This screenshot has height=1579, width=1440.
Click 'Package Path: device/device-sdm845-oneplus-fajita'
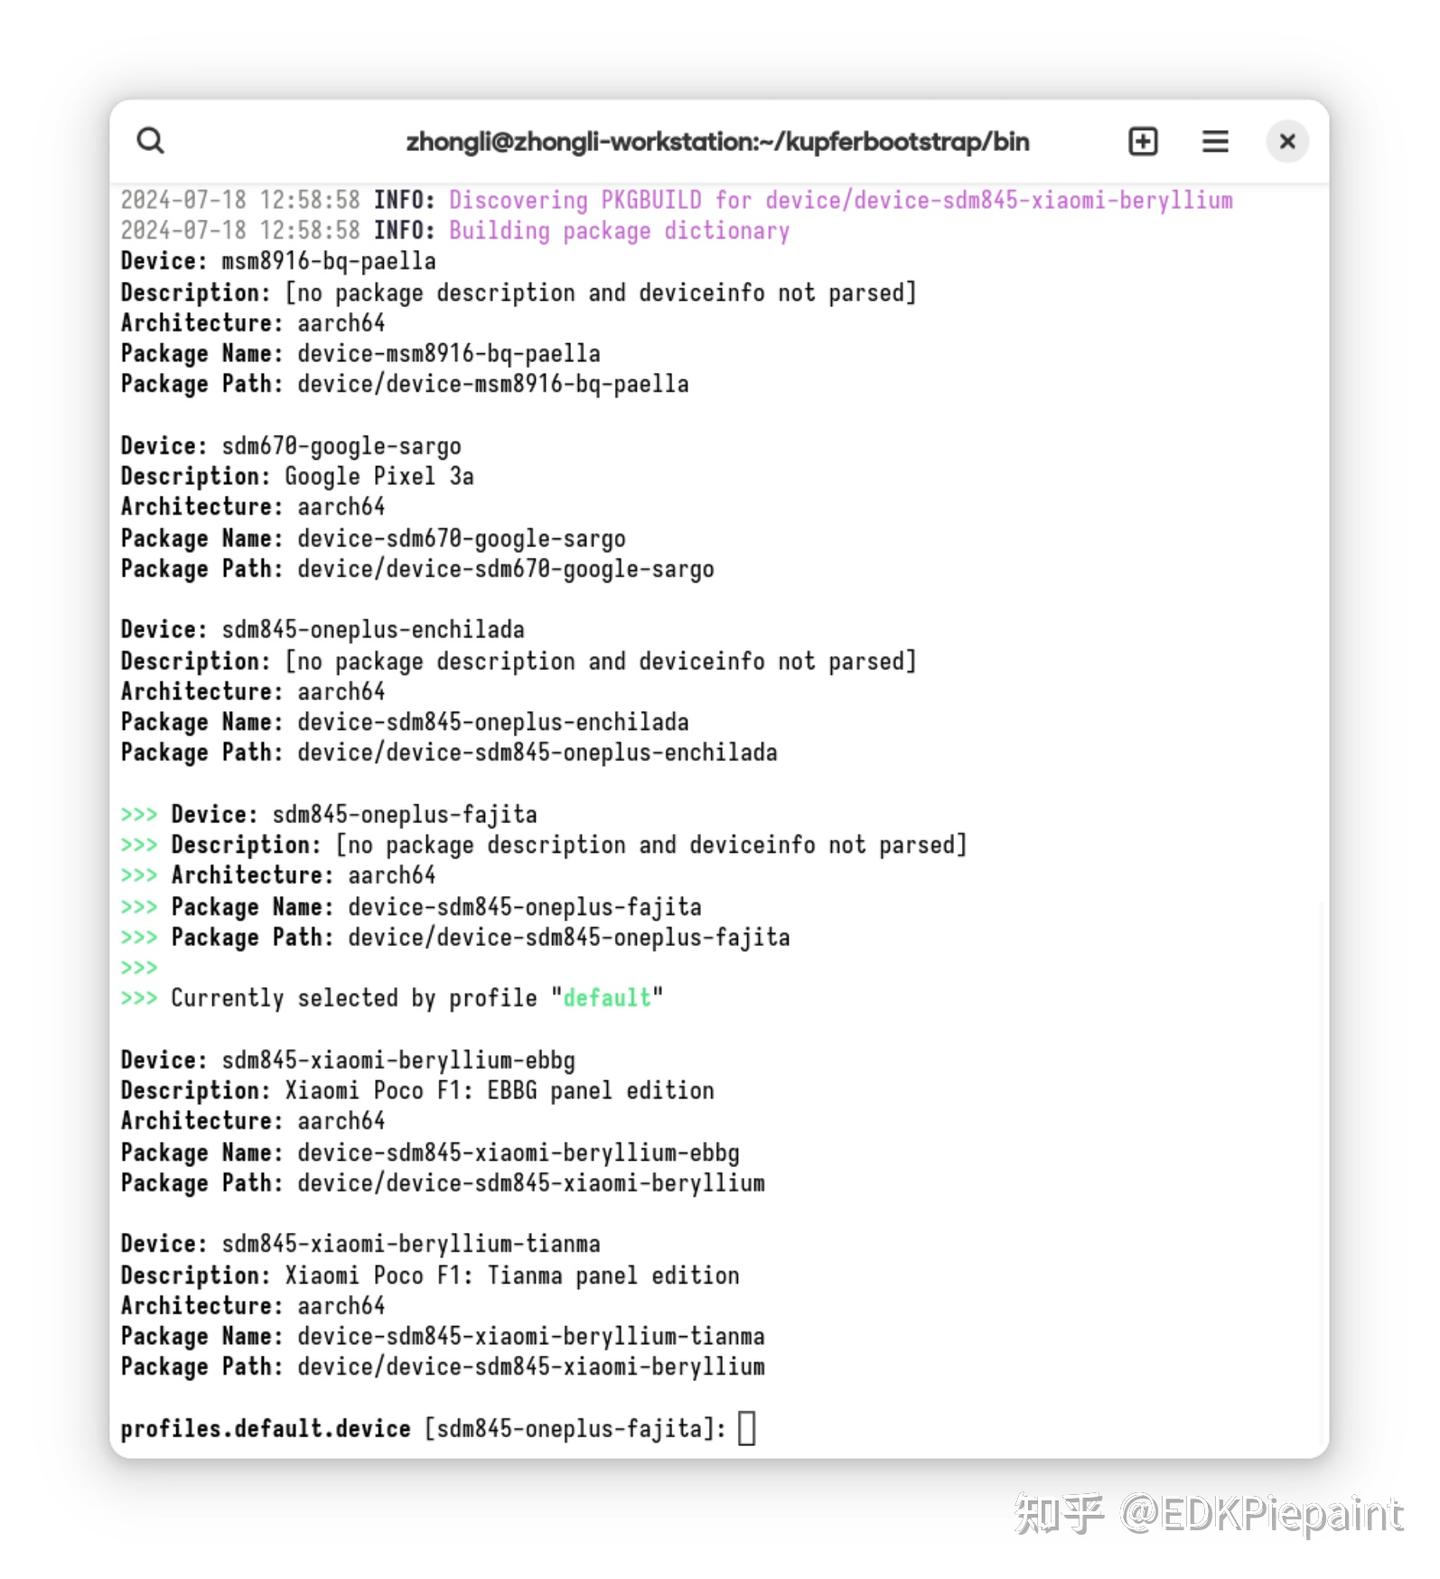[x=455, y=937]
